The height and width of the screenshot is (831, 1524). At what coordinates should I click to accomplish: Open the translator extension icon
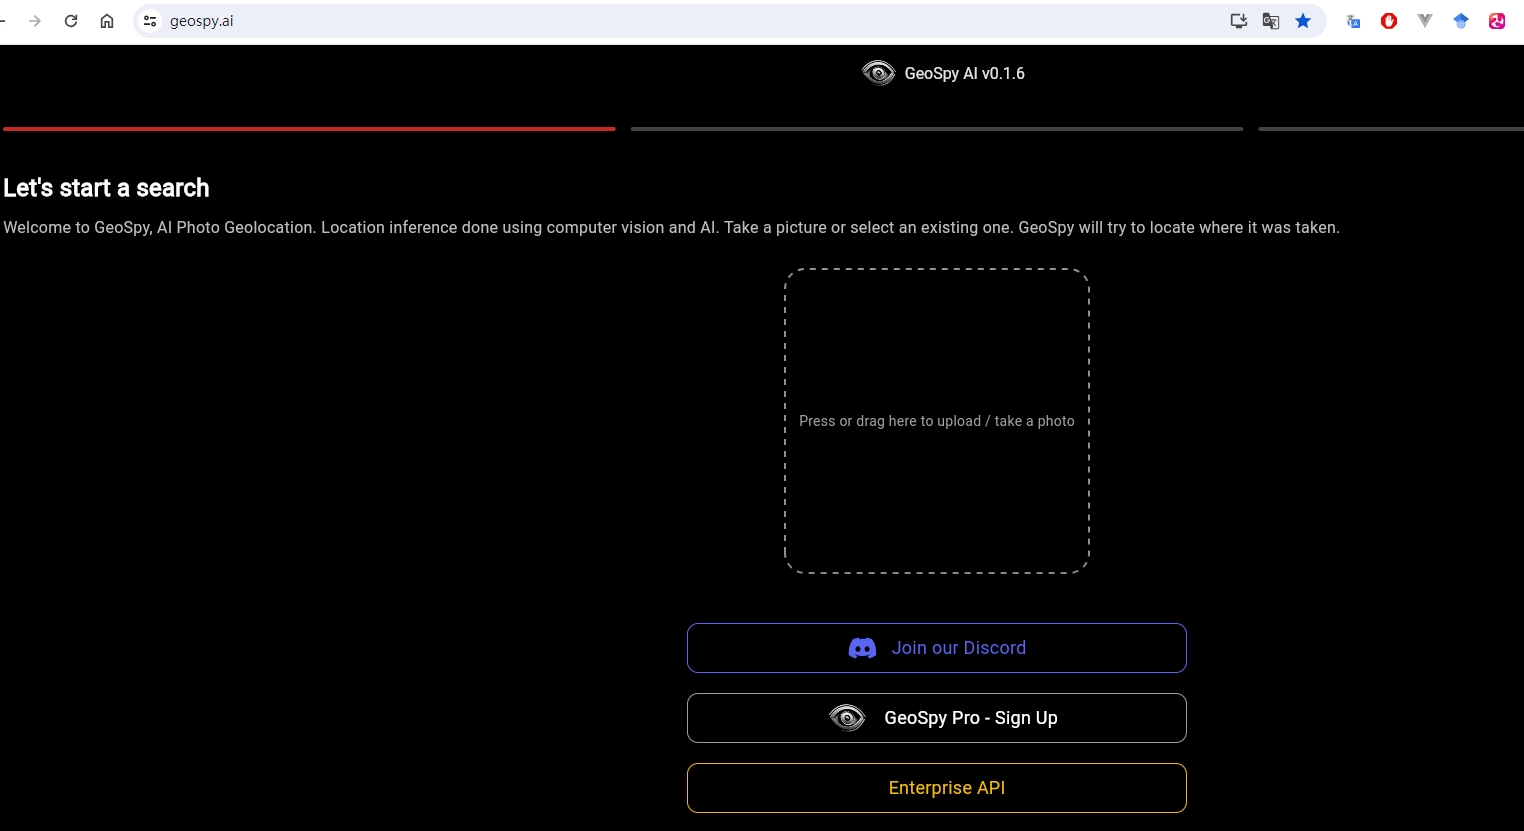pos(1353,21)
